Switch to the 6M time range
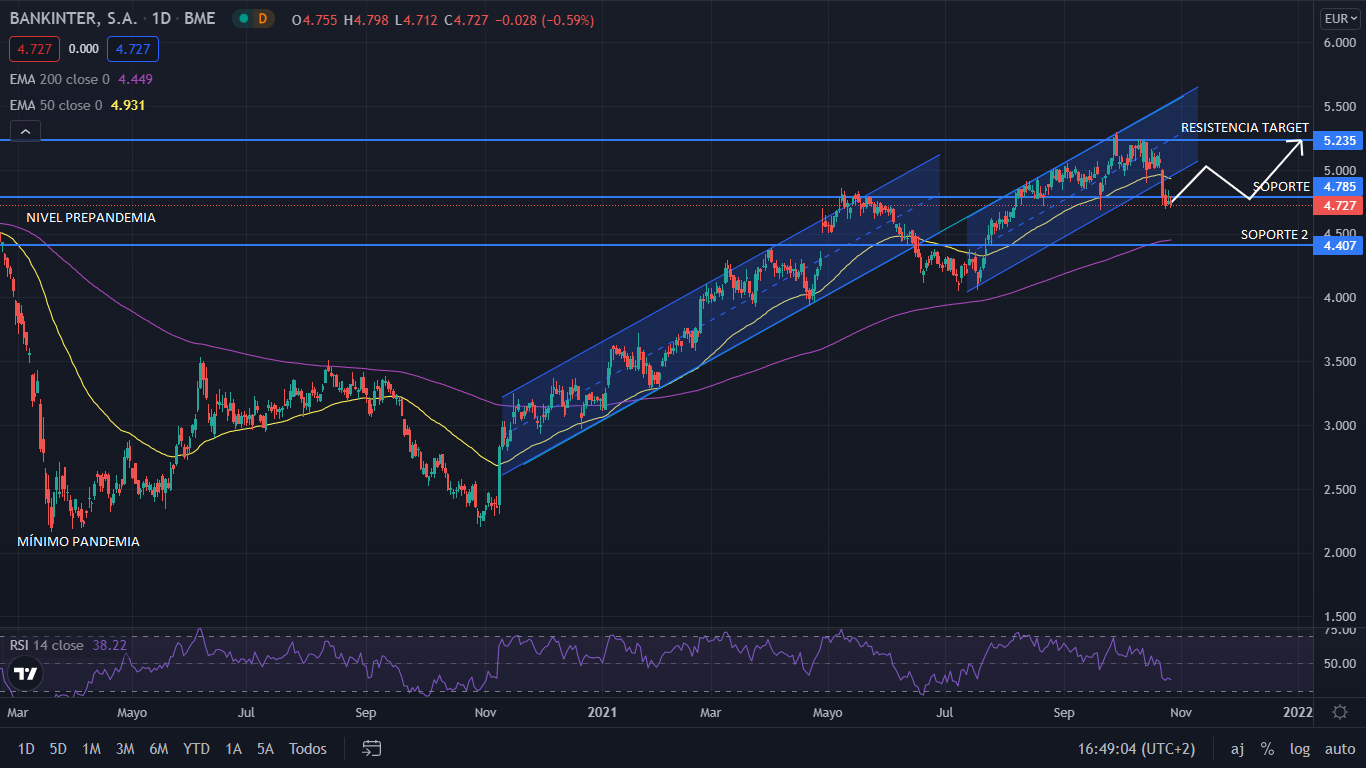Image resolution: width=1366 pixels, height=768 pixels. coord(158,748)
